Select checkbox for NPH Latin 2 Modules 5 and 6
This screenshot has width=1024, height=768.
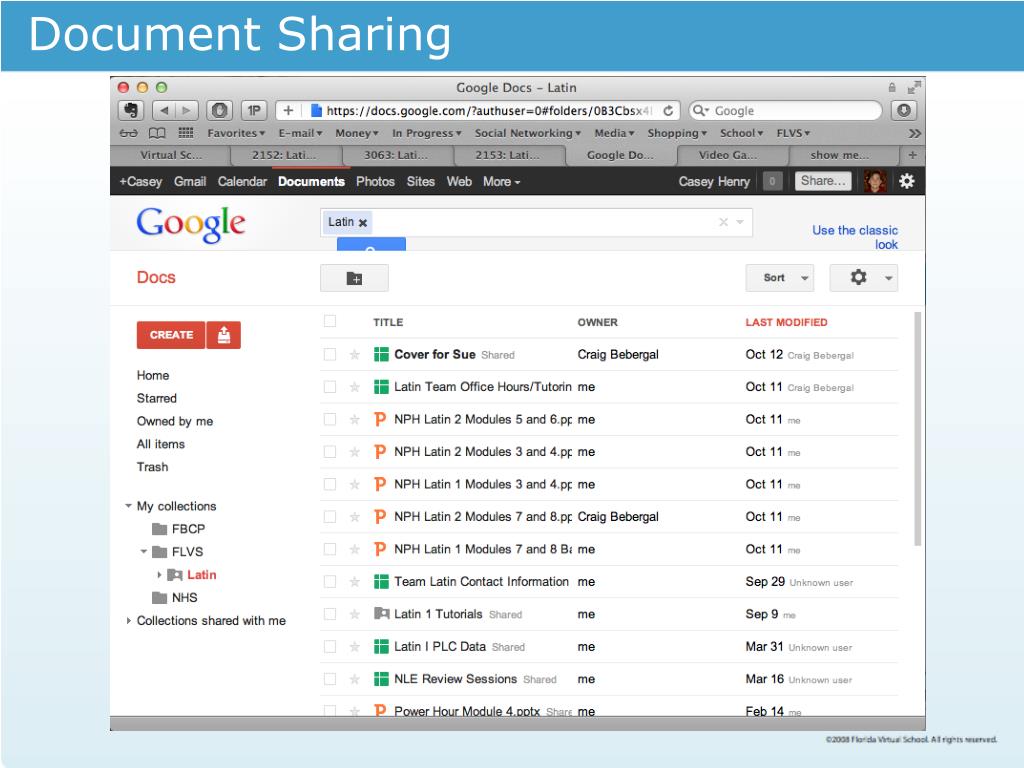[330, 419]
